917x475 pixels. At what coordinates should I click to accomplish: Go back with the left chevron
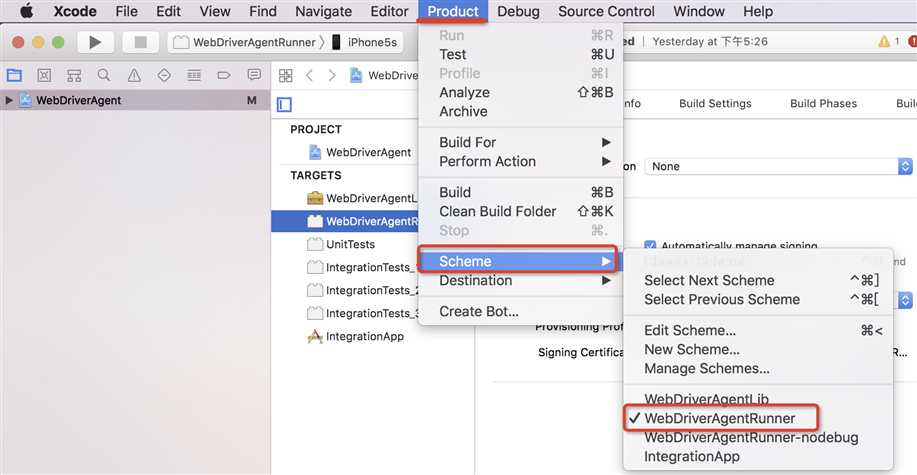click(309, 75)
